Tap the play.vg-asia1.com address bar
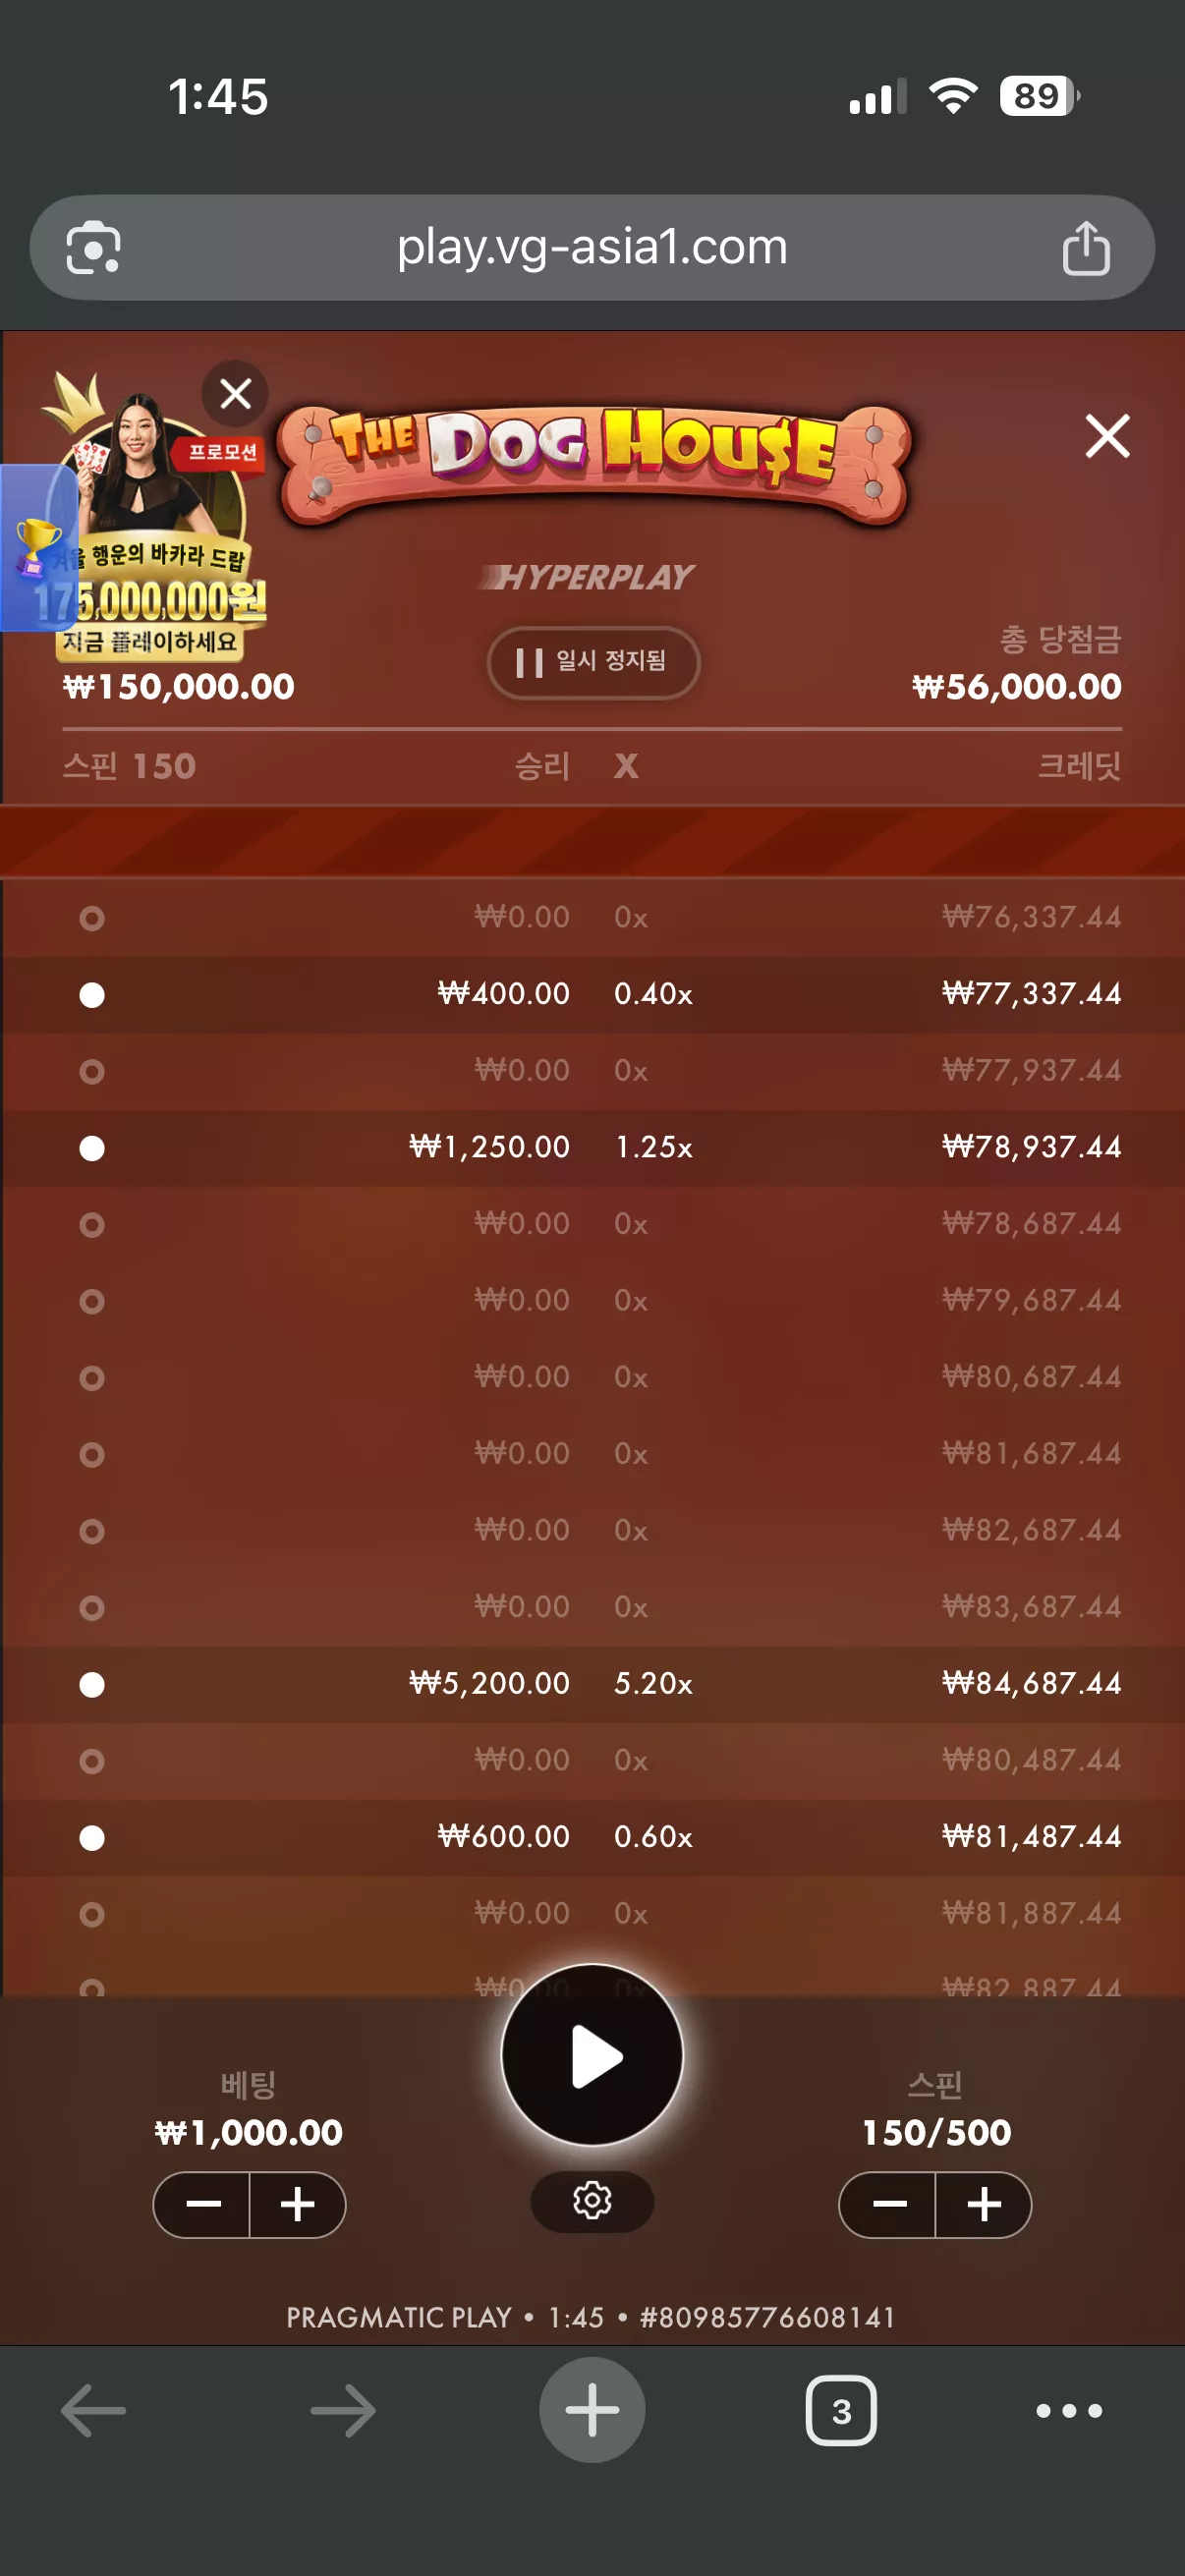Image resolution: width=1185 pixels, height=2576 pixels. [592, 247]
